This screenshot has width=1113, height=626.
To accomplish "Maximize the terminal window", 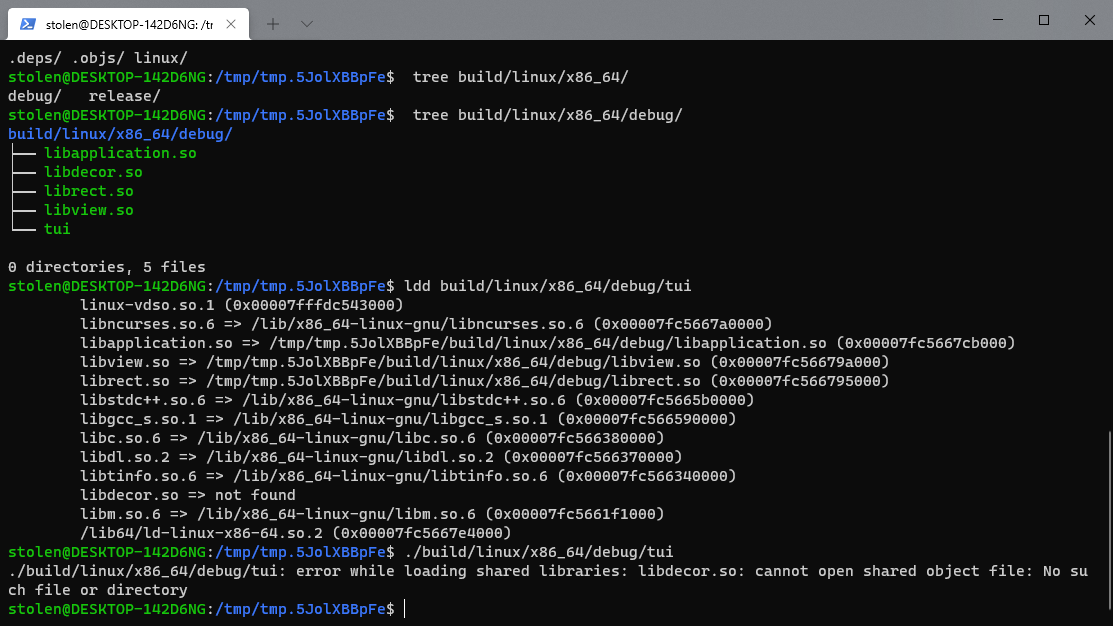I will click(x=1043, y=20).
